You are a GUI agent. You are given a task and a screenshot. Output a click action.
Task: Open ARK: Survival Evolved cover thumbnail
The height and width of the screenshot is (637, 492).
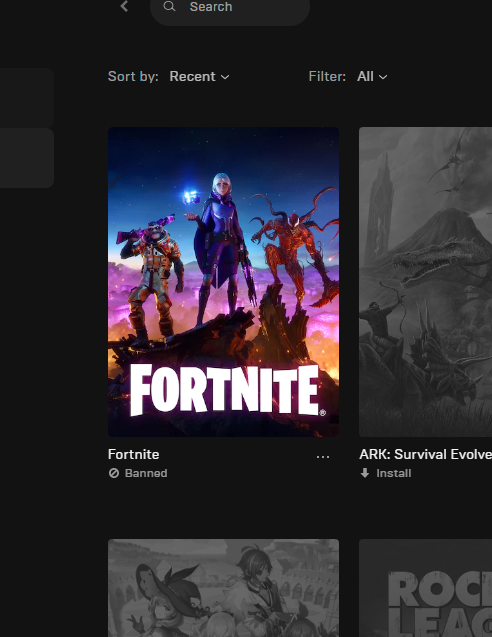[425, 282]
